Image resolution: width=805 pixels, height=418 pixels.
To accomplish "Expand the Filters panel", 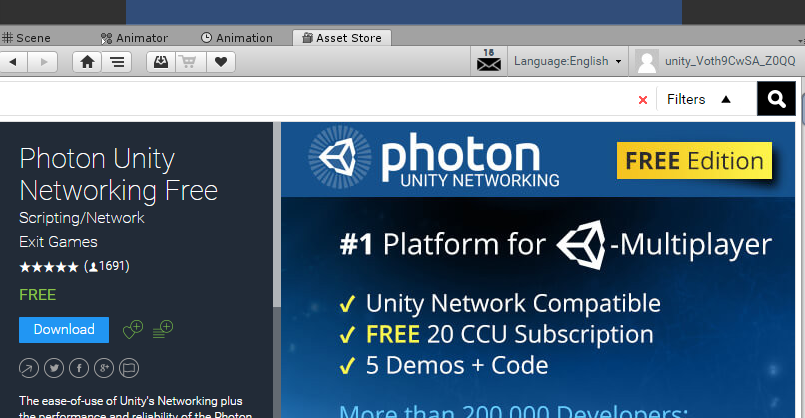I will 699,99.
